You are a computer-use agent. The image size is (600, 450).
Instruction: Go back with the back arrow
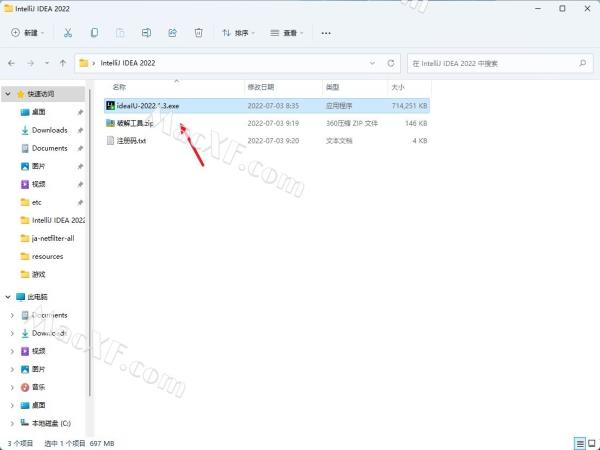coord(11,63)
